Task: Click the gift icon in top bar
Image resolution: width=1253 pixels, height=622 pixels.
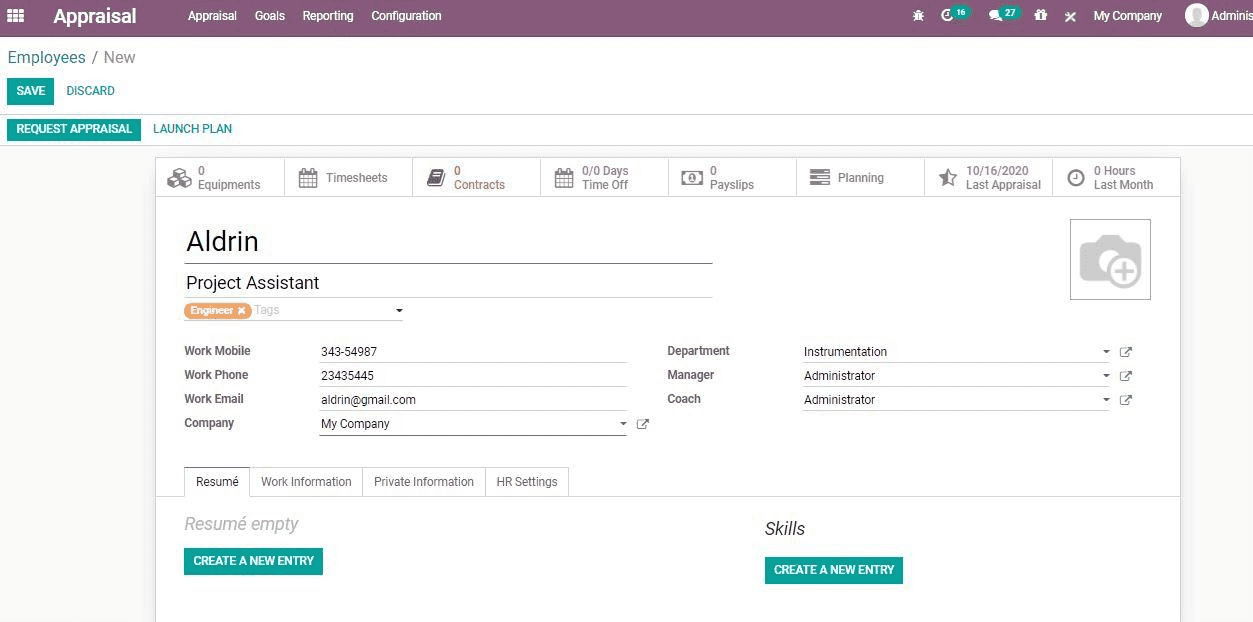Action: click(x=1041, y=16)
